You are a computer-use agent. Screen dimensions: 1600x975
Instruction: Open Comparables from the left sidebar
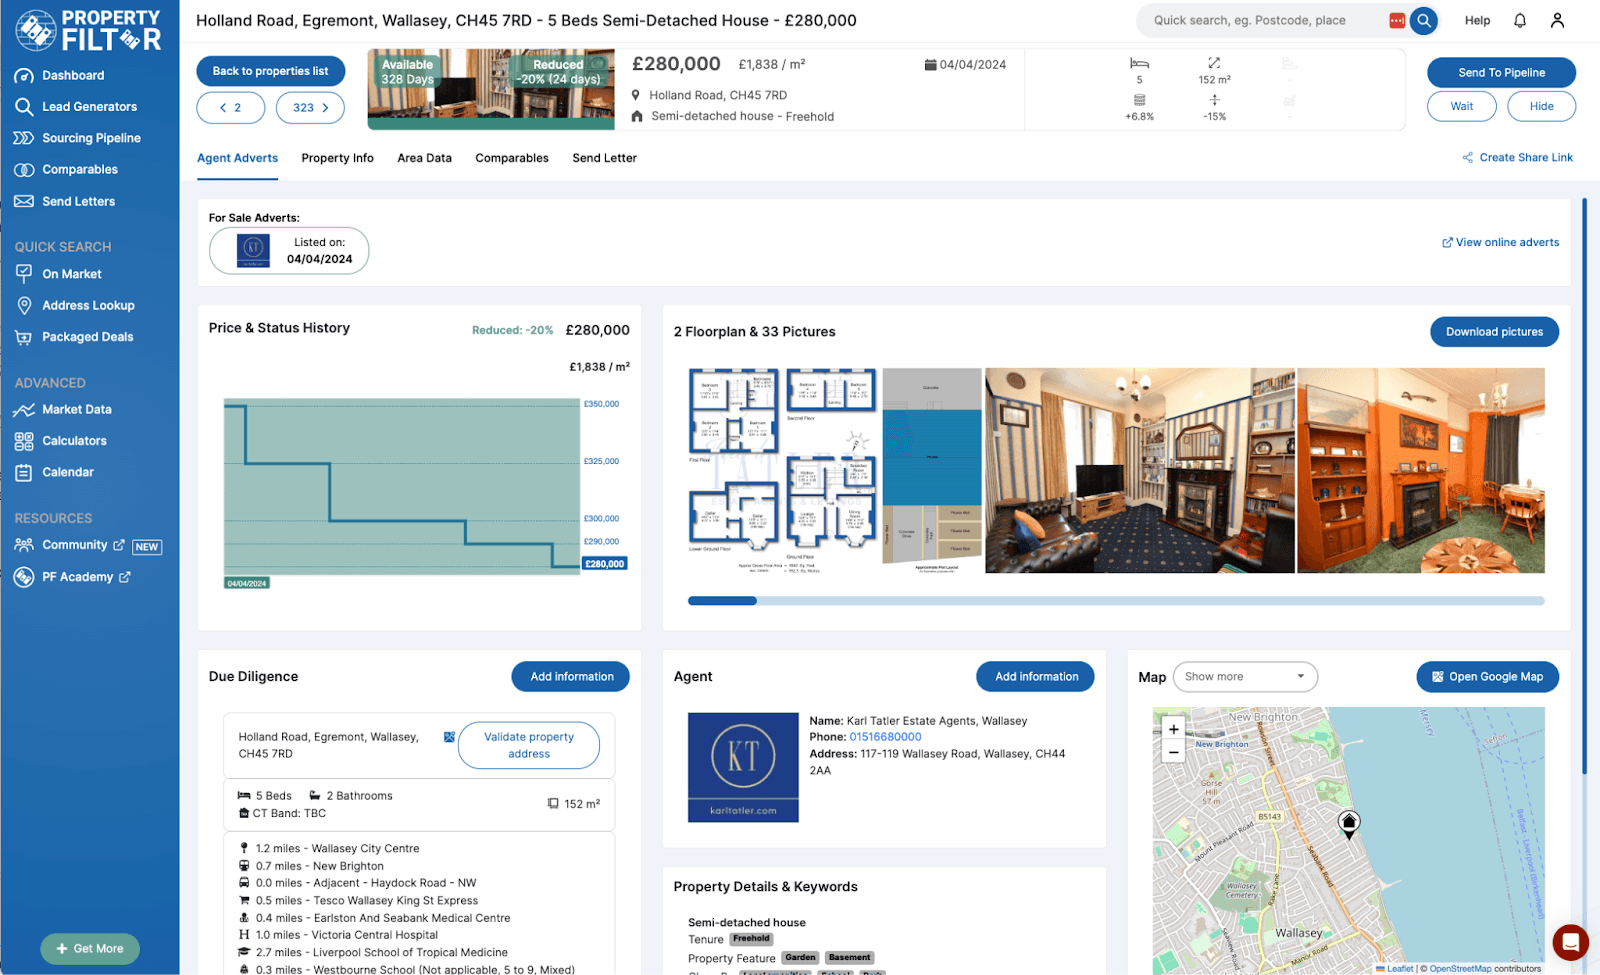pyautogui.click(x=66, y=170)
